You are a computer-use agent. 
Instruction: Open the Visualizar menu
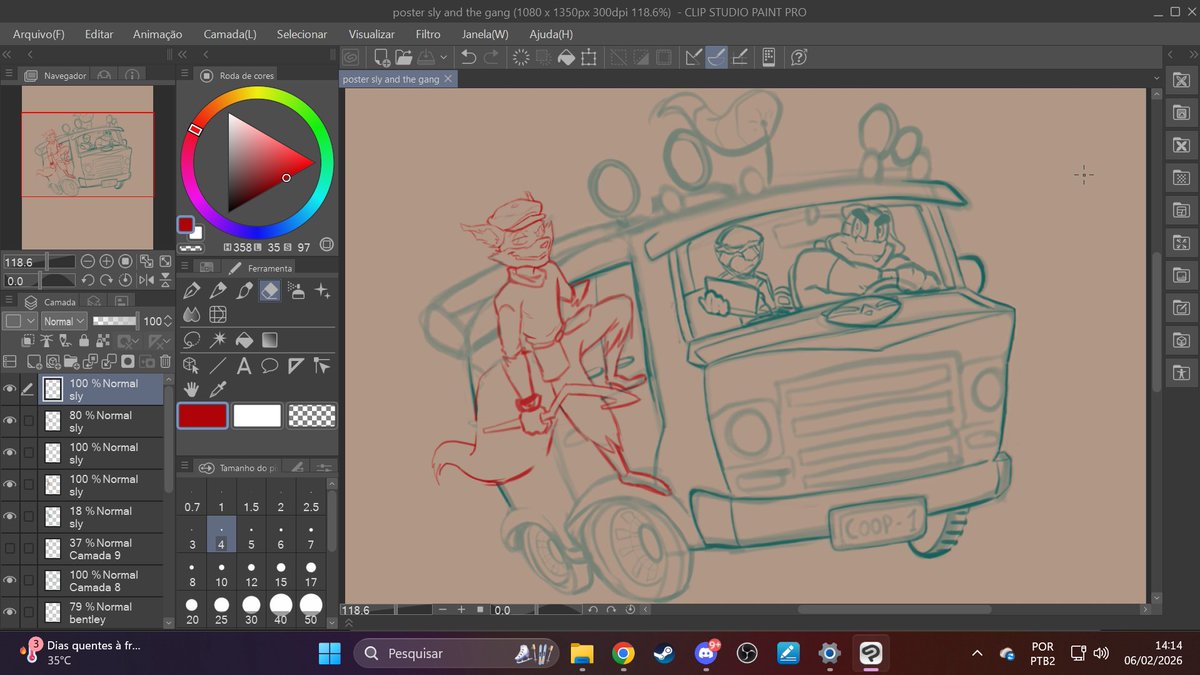click(x=371, y=34)
